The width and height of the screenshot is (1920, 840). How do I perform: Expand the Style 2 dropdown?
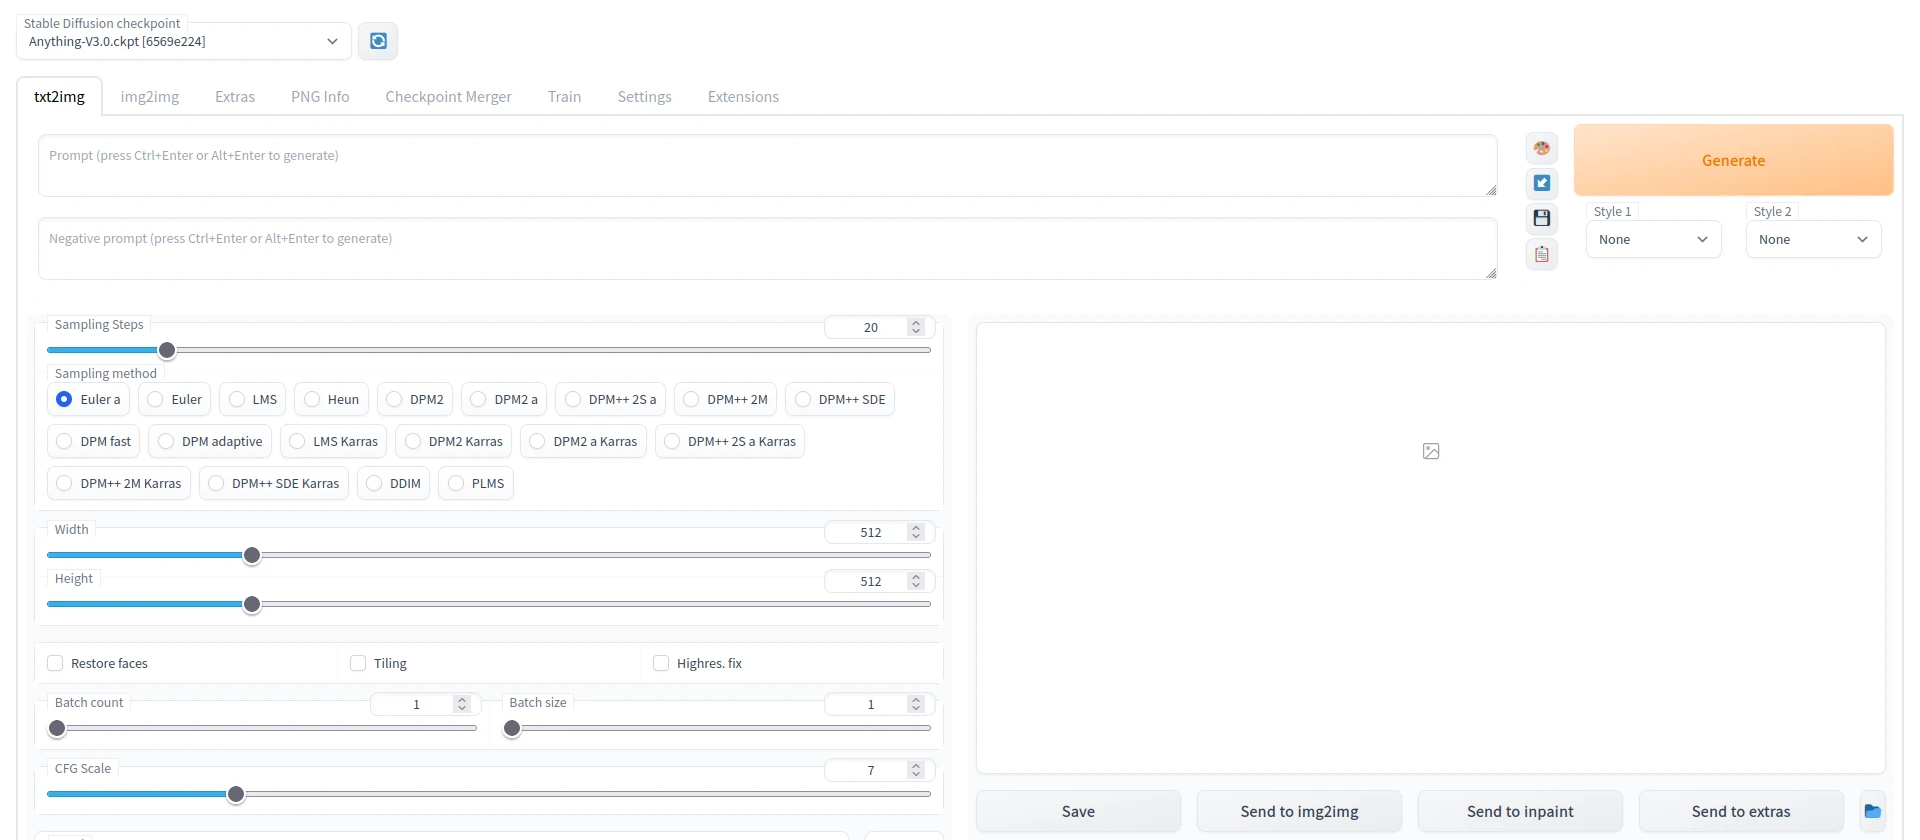click(1813, 240)
